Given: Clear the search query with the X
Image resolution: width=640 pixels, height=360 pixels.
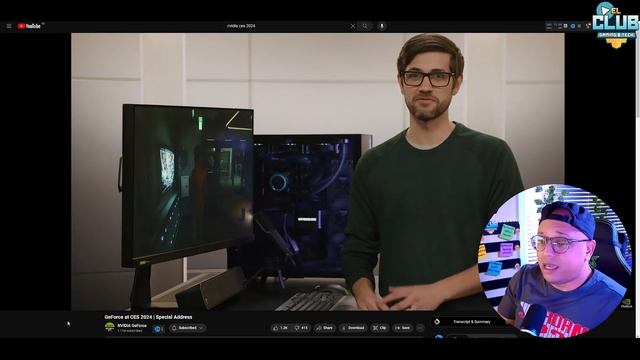Looking at the screenshot, I should coord(353,26).
